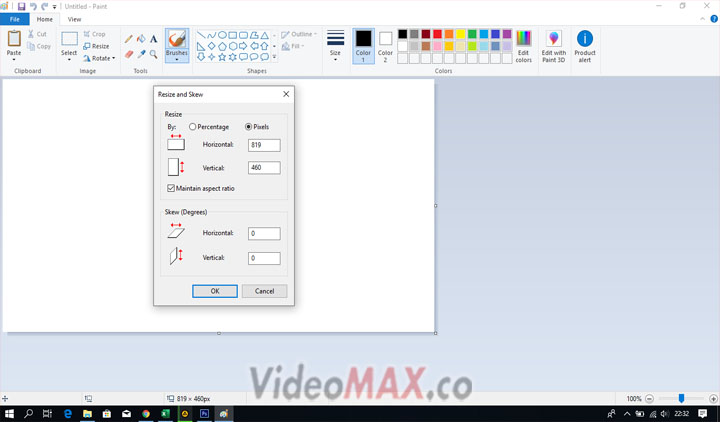Open the Size line thickness dropdown
The image size is (720, 422).
pos(335,46)
